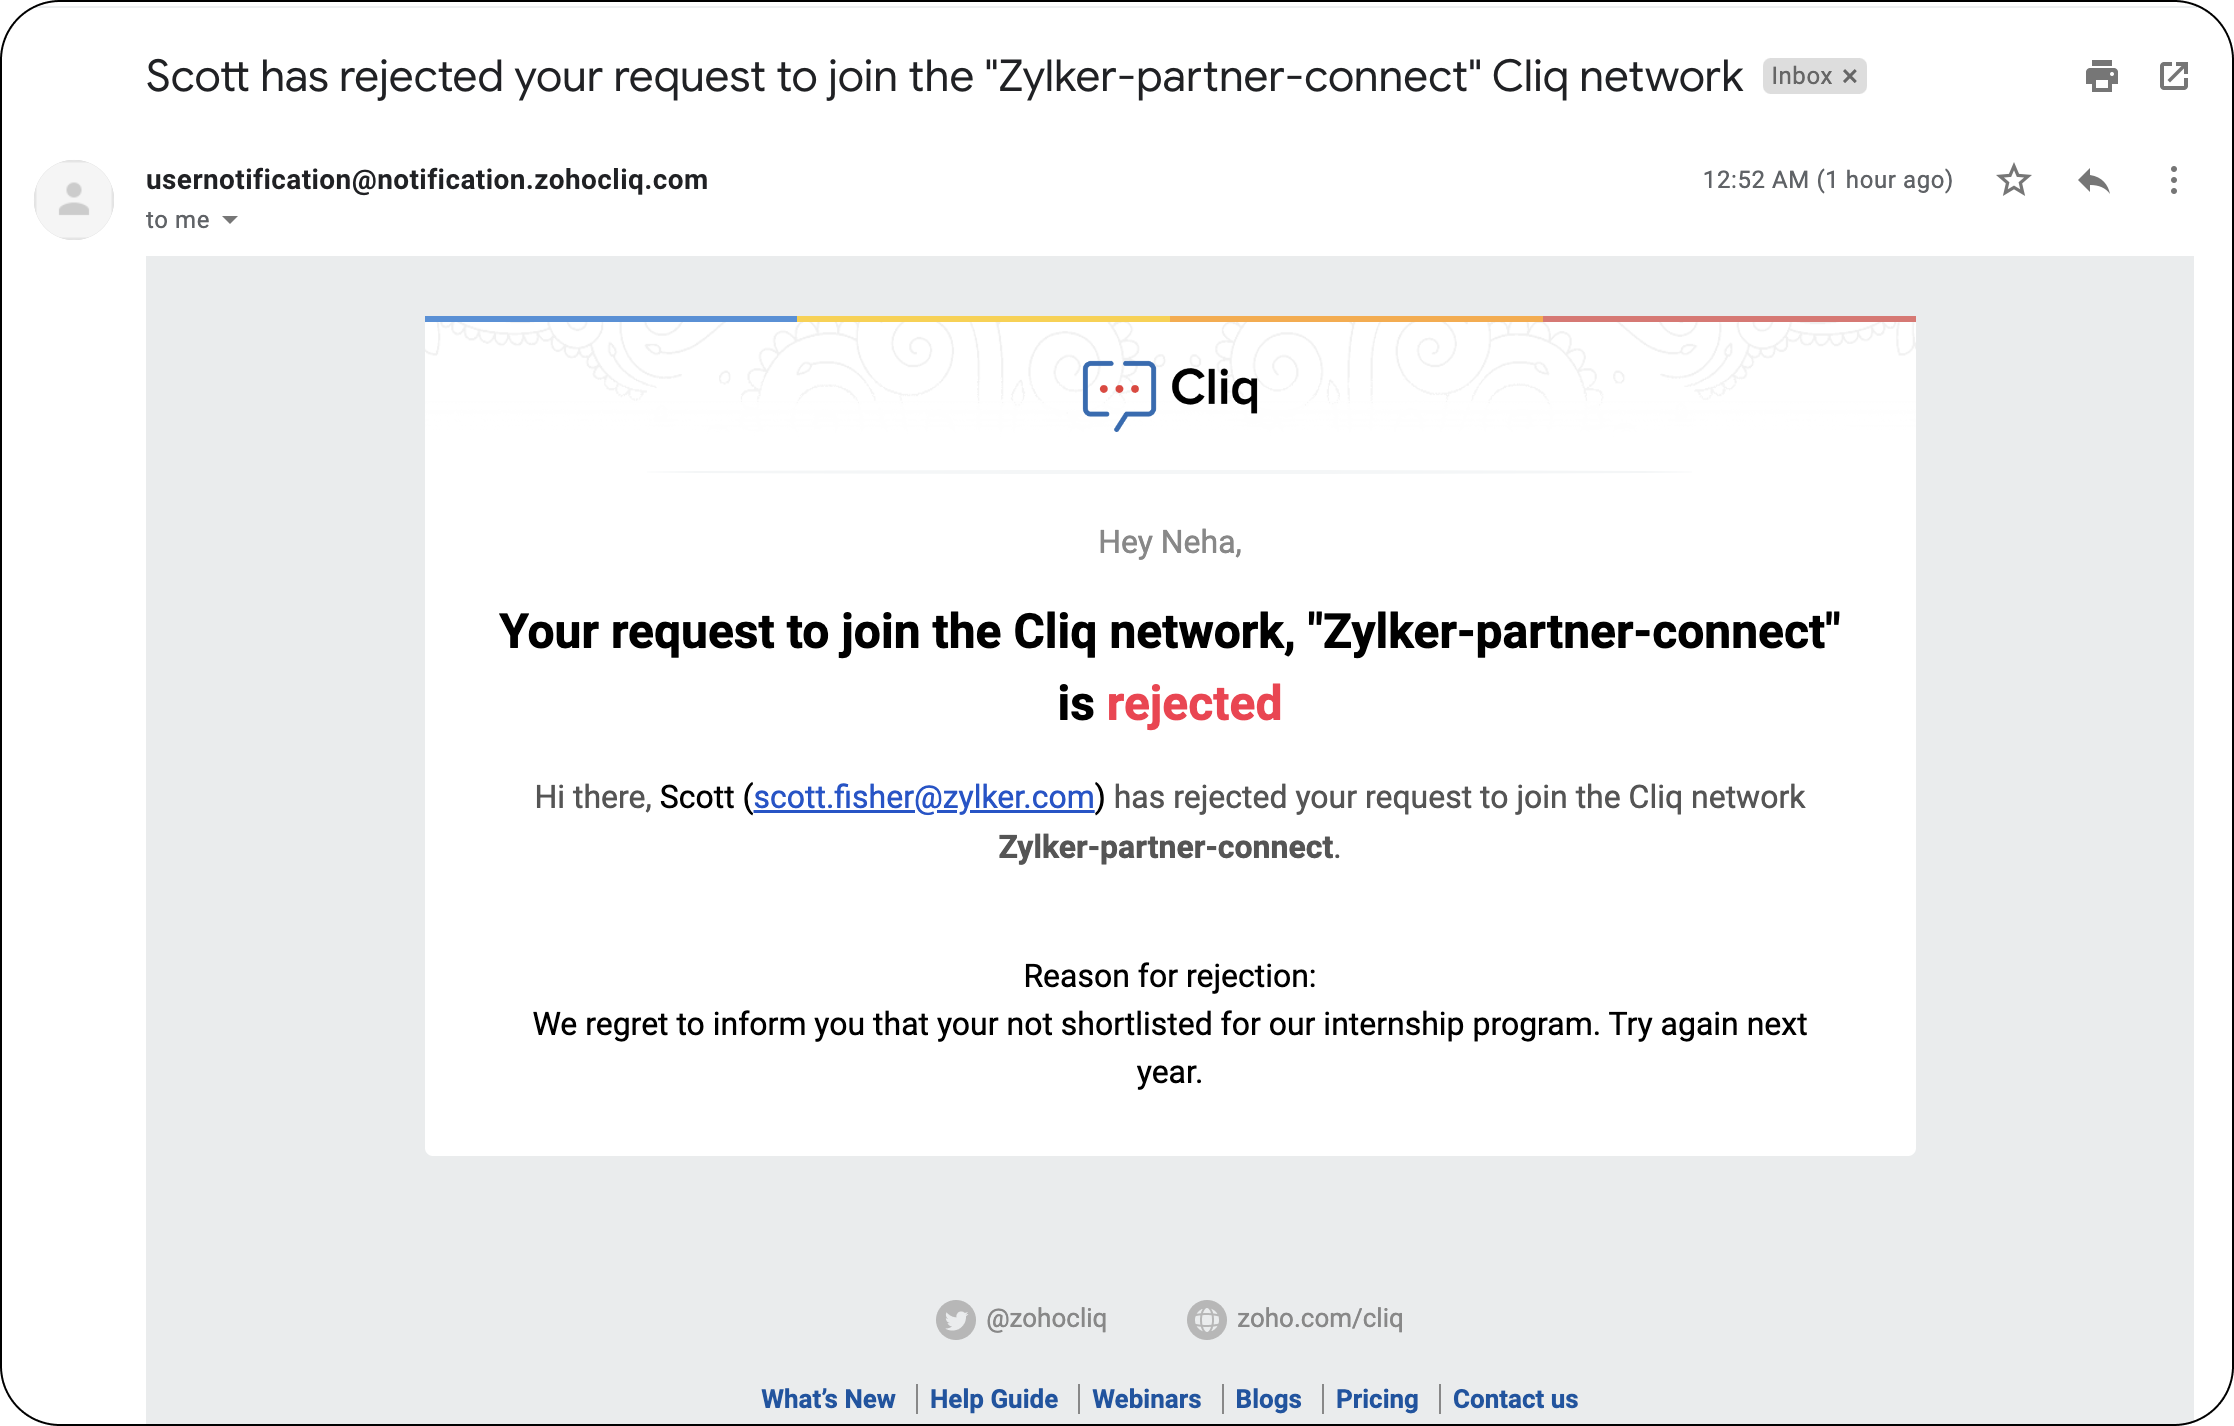Open email in new window icon
The width and height of the screenshot is (2234, 1426).
2173,76
